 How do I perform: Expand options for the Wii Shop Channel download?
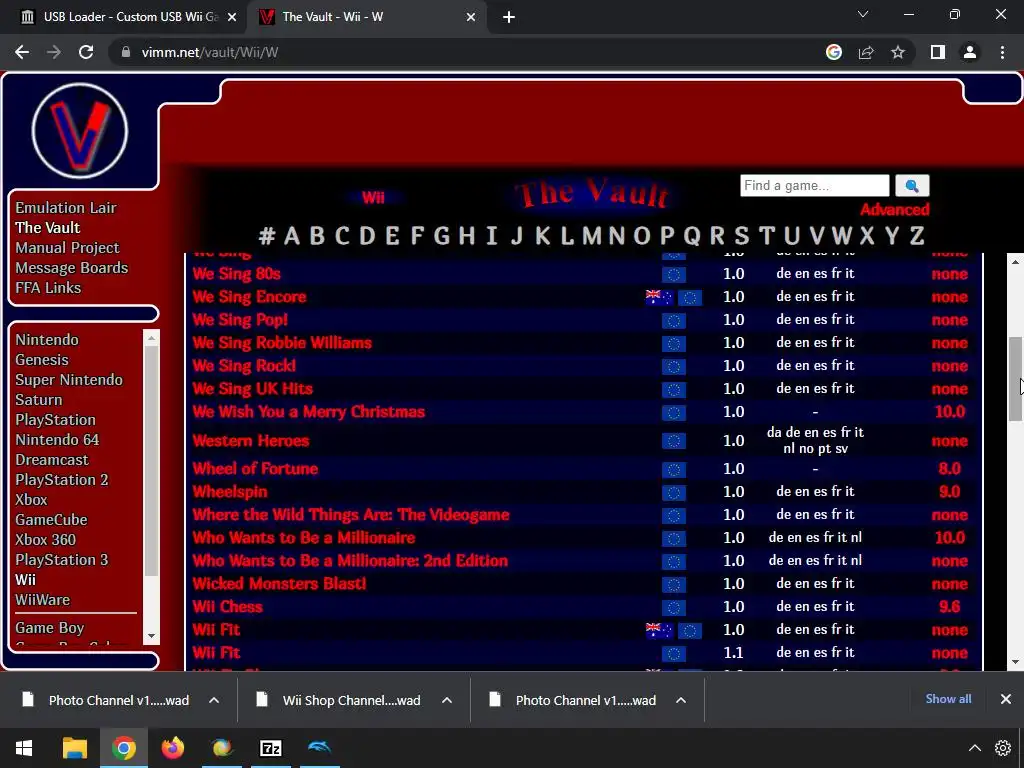coord(447,700)
